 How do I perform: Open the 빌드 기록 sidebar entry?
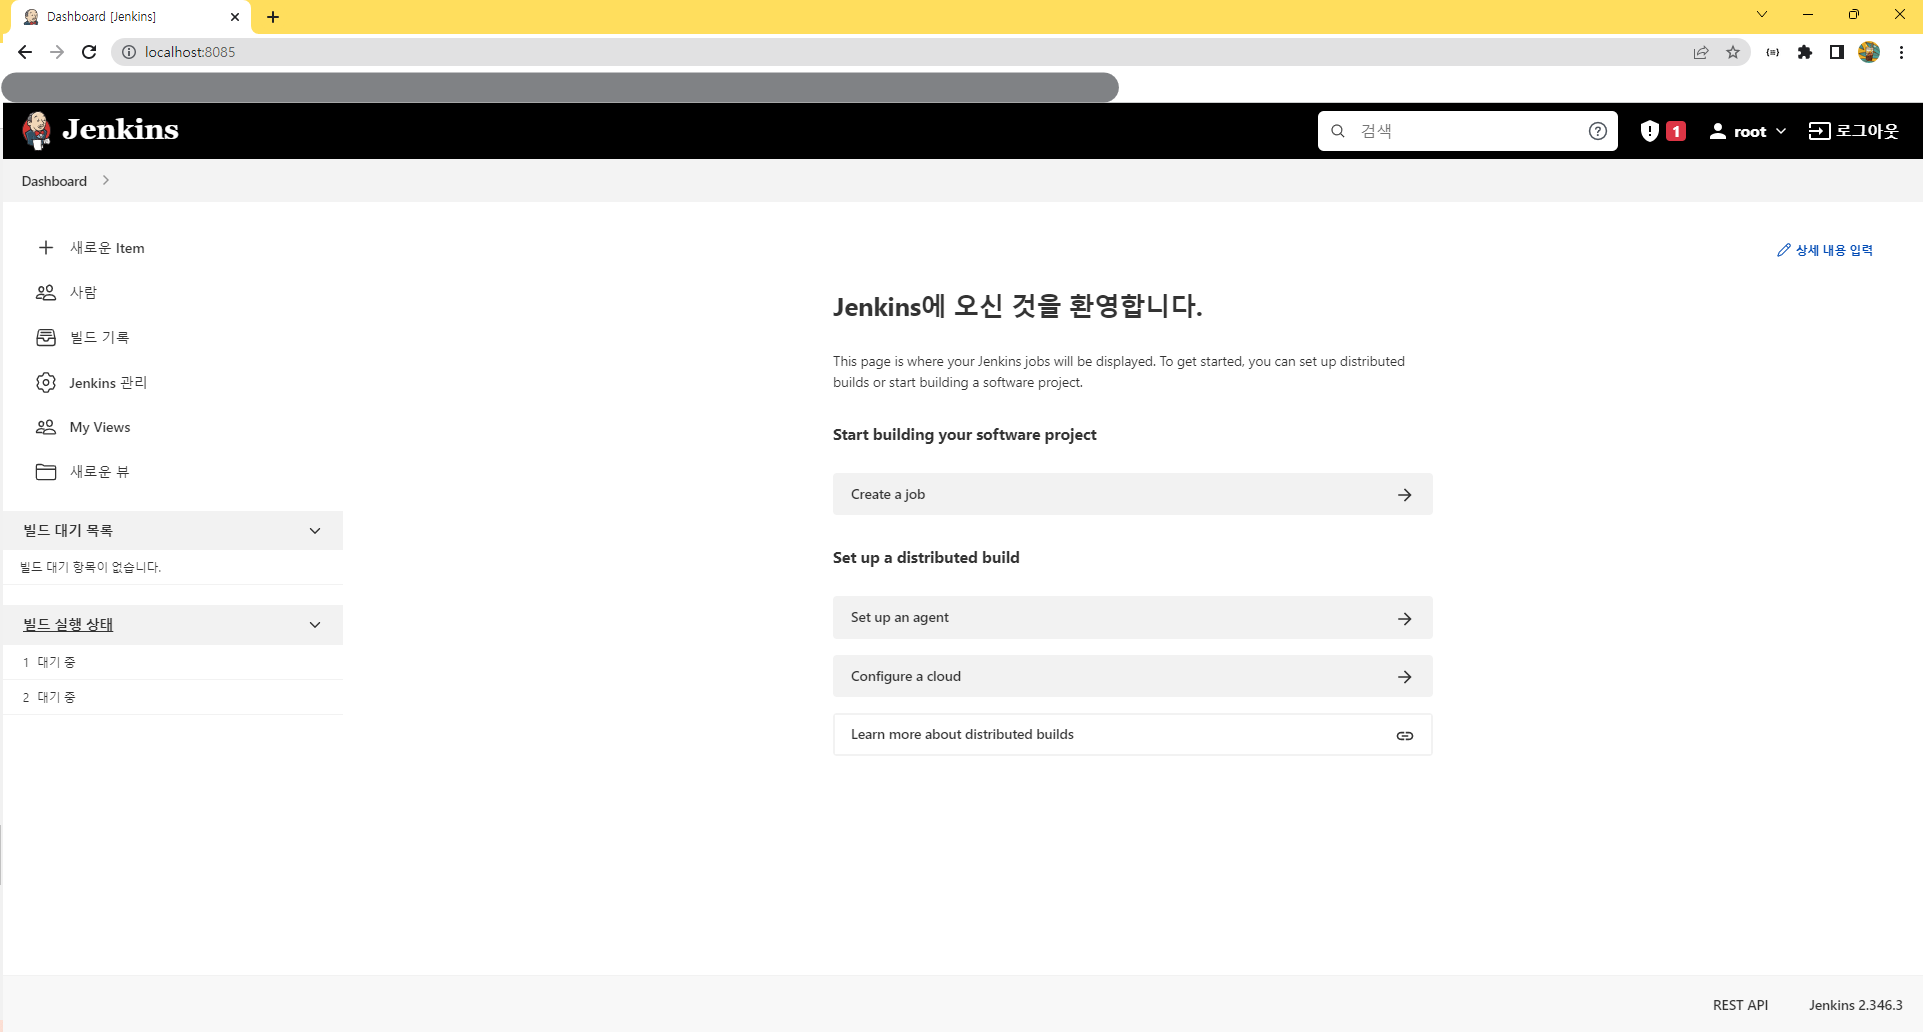100,337
